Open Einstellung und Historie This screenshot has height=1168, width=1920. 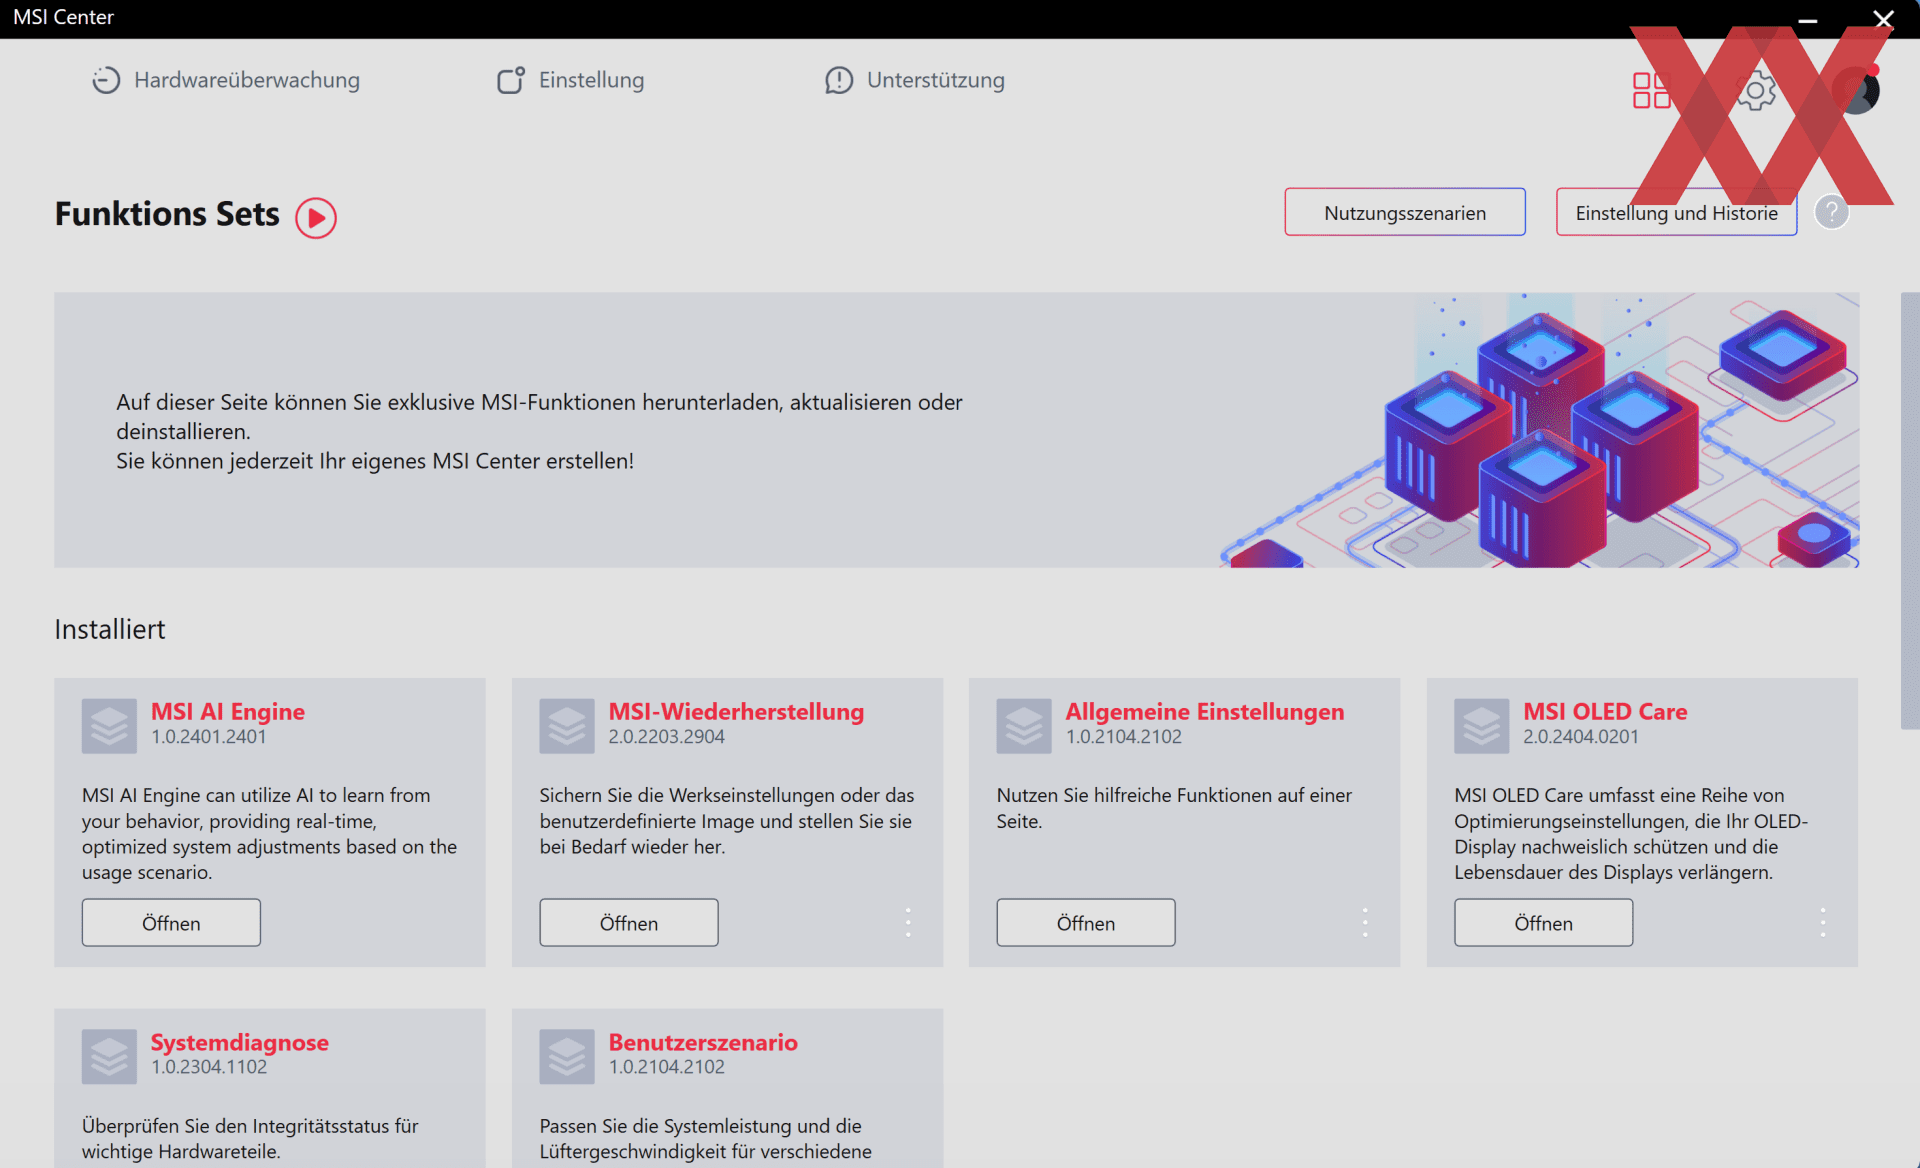tap(1676, 212)
